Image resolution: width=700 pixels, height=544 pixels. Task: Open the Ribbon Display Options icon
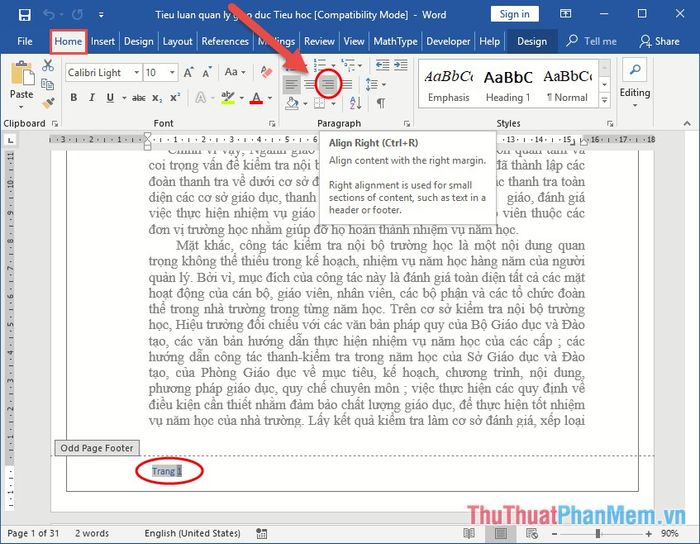pos(566,14)
